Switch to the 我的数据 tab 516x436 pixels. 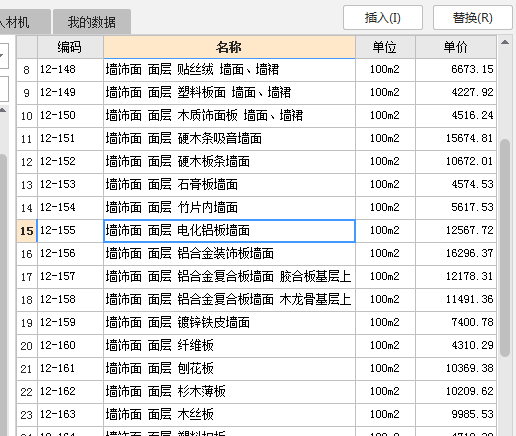92,22
